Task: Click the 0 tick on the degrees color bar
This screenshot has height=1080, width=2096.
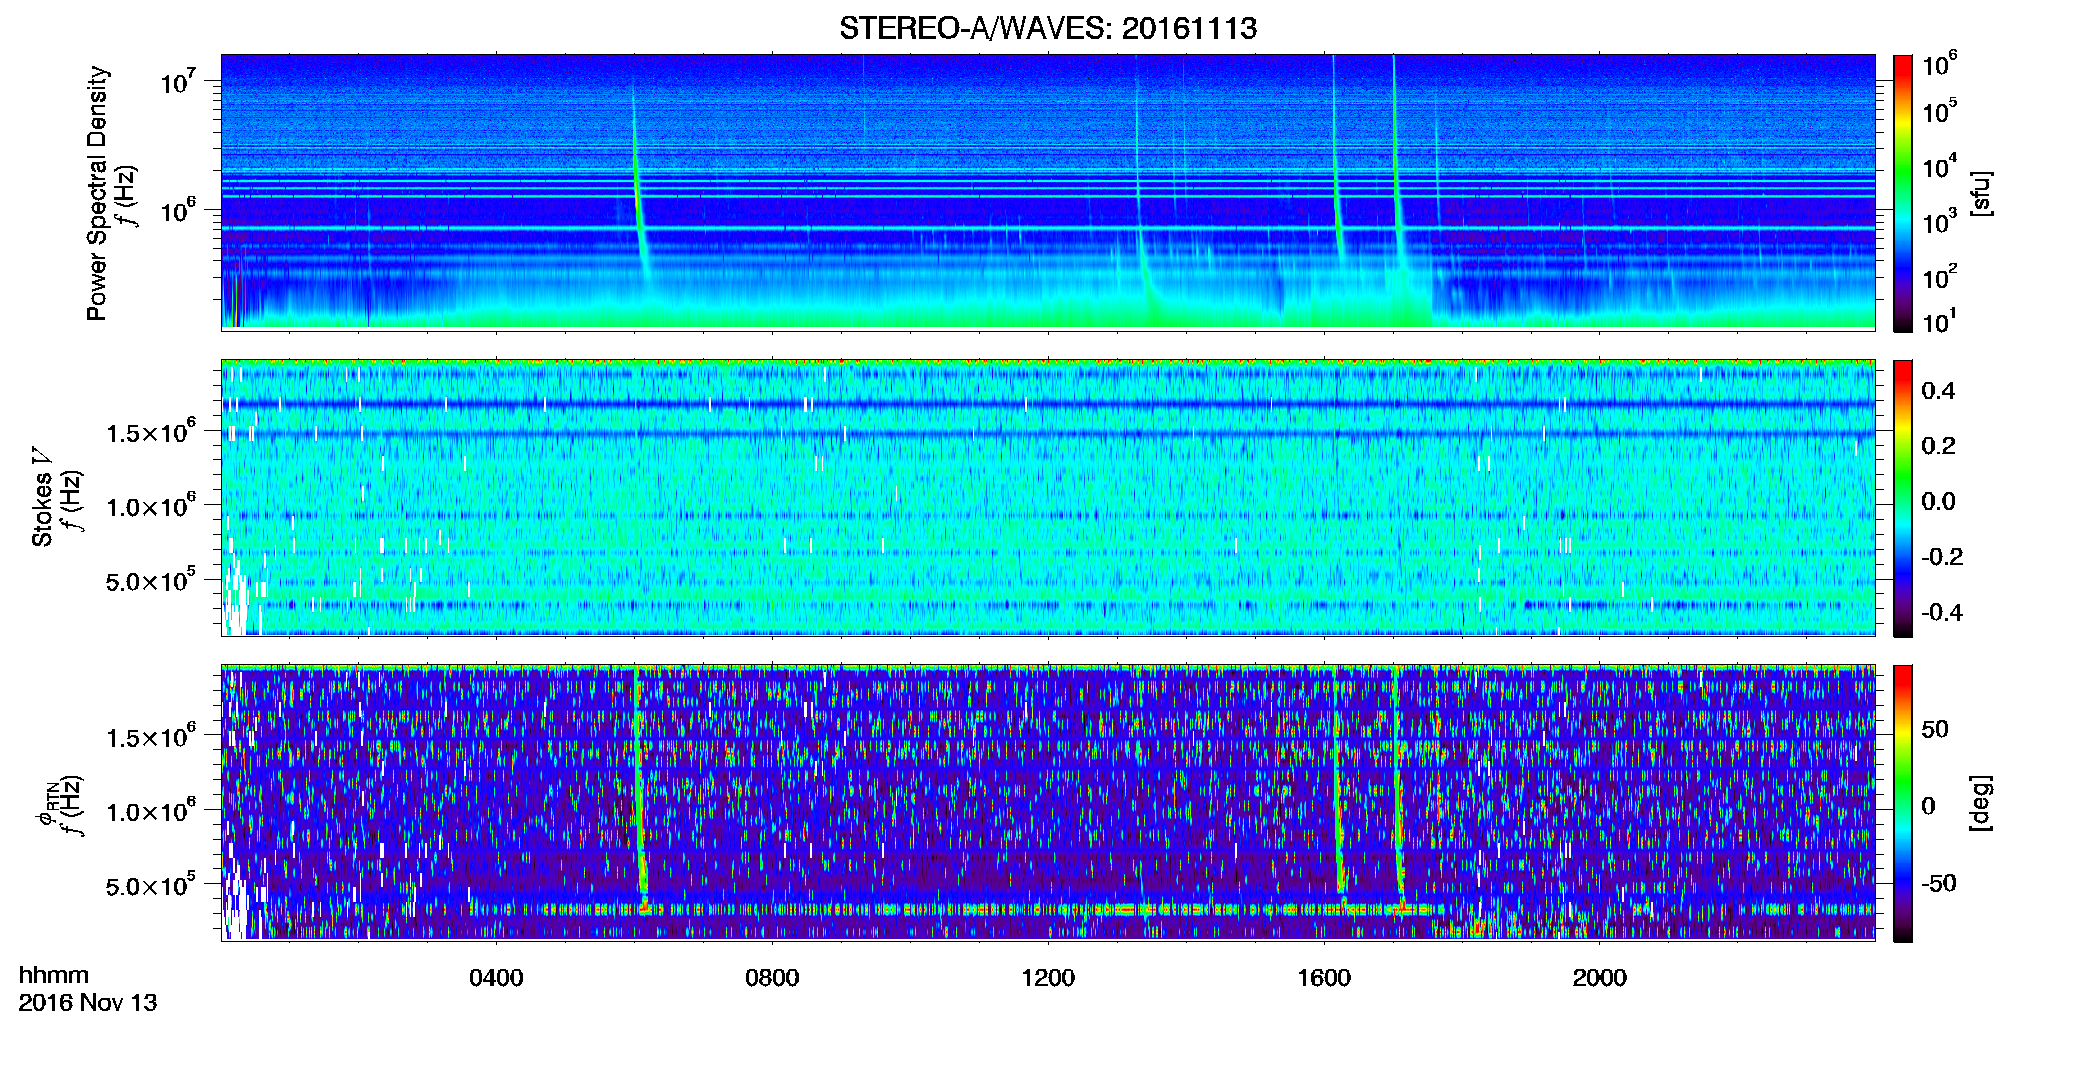Action: click(1929, 806)
